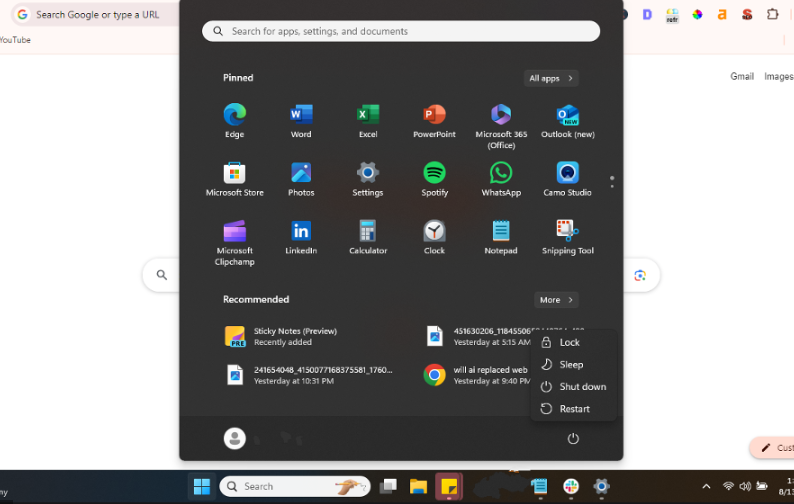Image resolution: width=794 pixels, height=504 pixels.
Task: Open the Gmail link on Google page
Action: [742, 76]
